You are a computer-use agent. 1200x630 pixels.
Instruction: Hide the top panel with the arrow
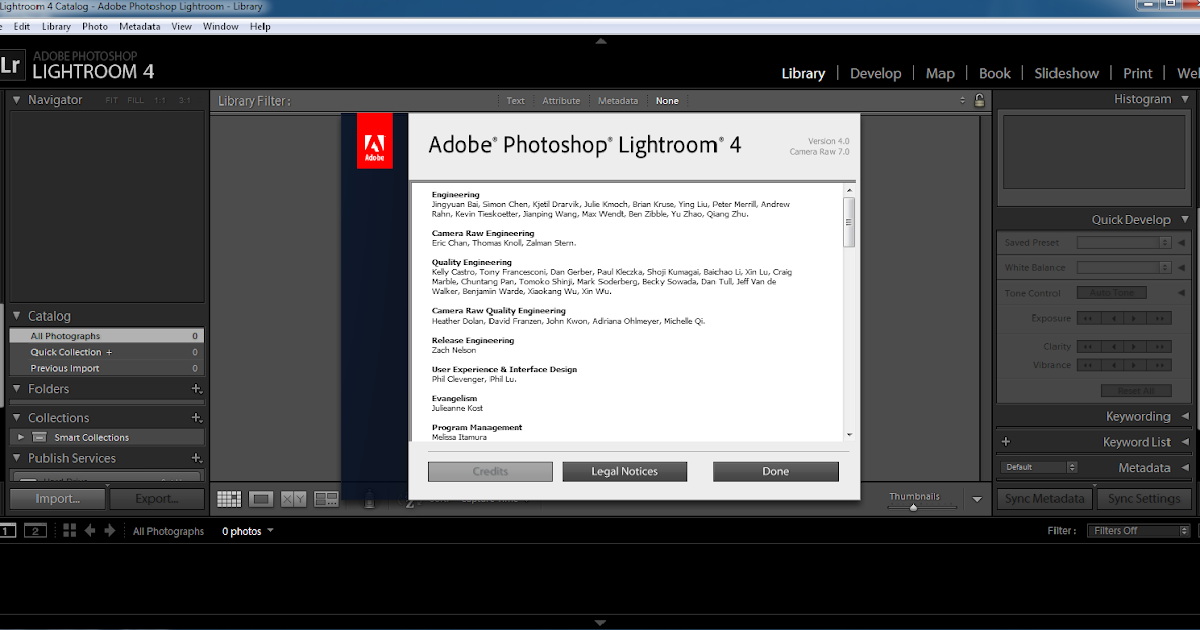600,41
